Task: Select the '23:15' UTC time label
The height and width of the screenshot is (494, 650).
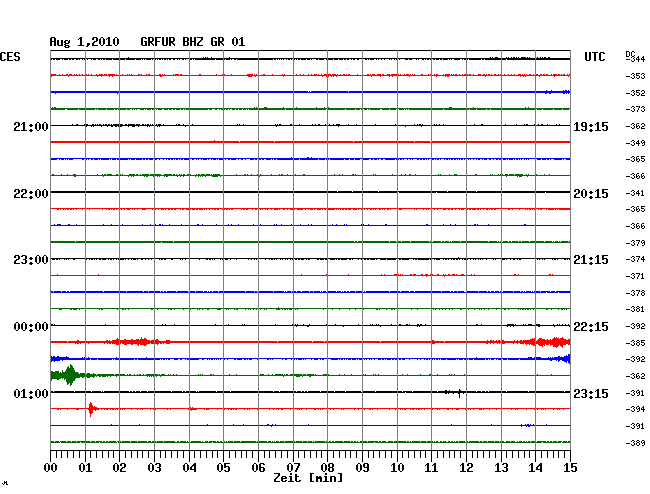Action: (591, 393)
